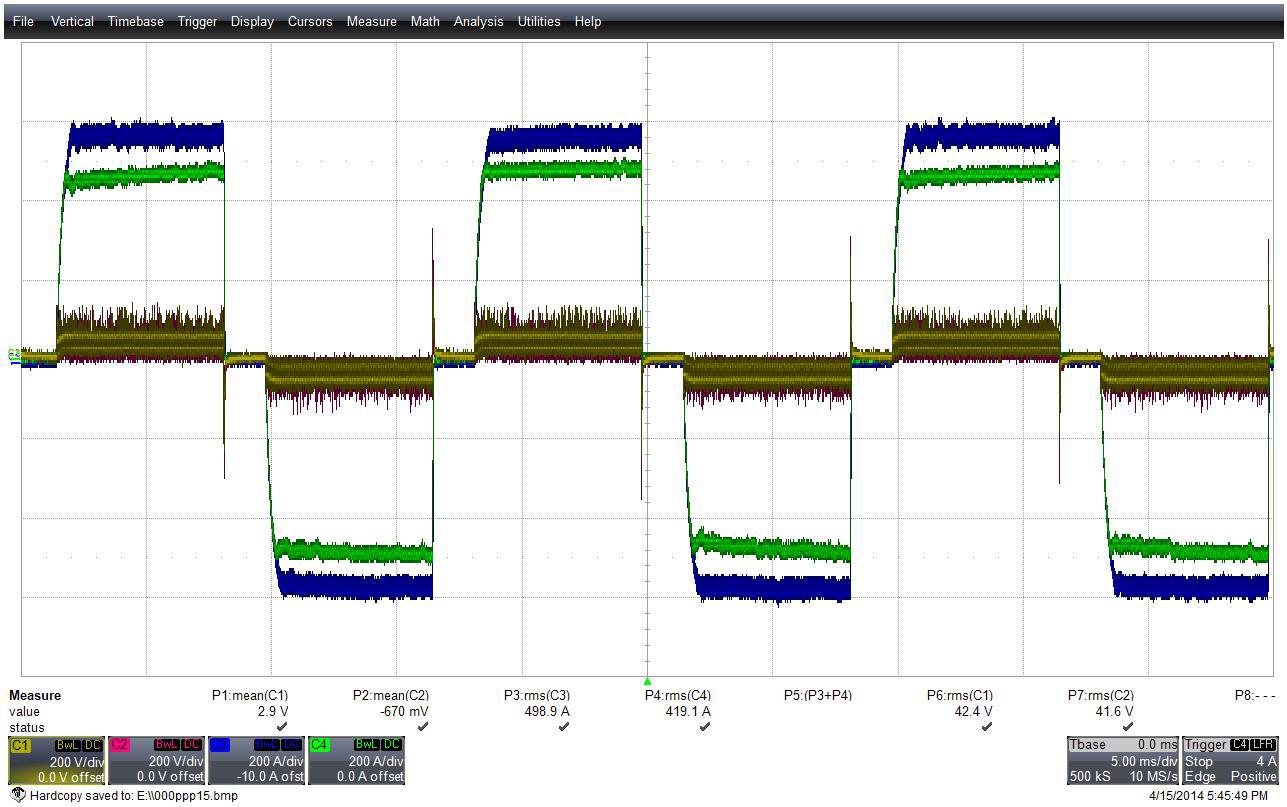The width and height of the screenshot is (1287, 807).
Task: Click the DC coupling indicator on C1
Action: coord(93,745)
